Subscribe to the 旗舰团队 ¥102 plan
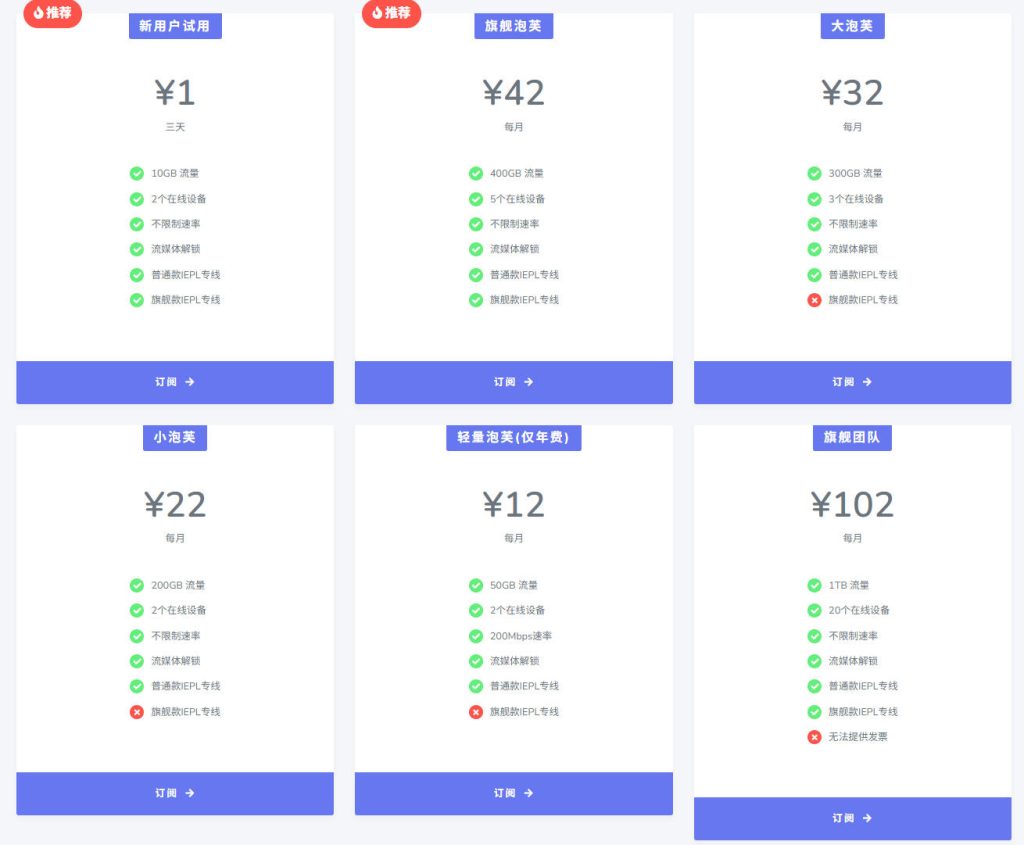This screenshot has height=845, width=1024. [x=852, y=818]
